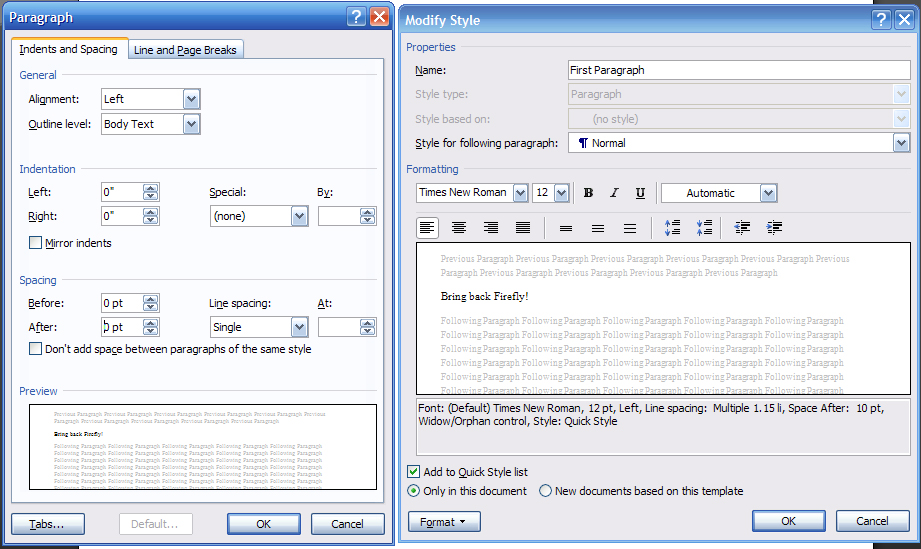The height and width of the screenshot is (549, 921).
Task: Toggle Underline formatting button
Action: click(x=640, y=193)
